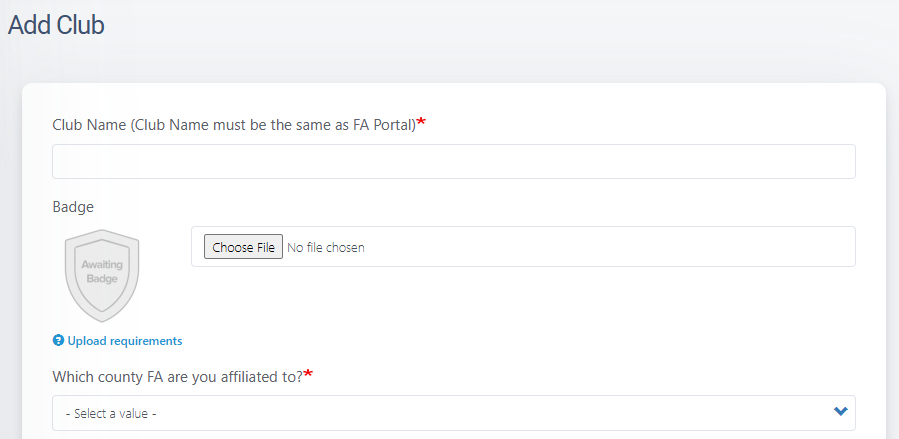Click the 'Awaiting Badge' text inside the shield

(101, 271)
